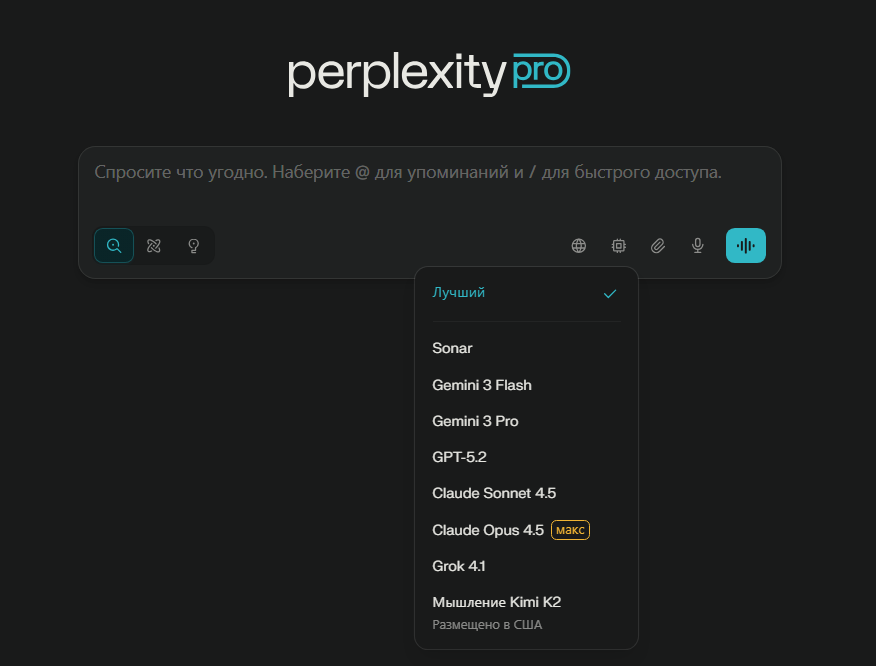Launch voice mode with teal waveform button
This screenshot has width=876, height=666.
[746, 246]
